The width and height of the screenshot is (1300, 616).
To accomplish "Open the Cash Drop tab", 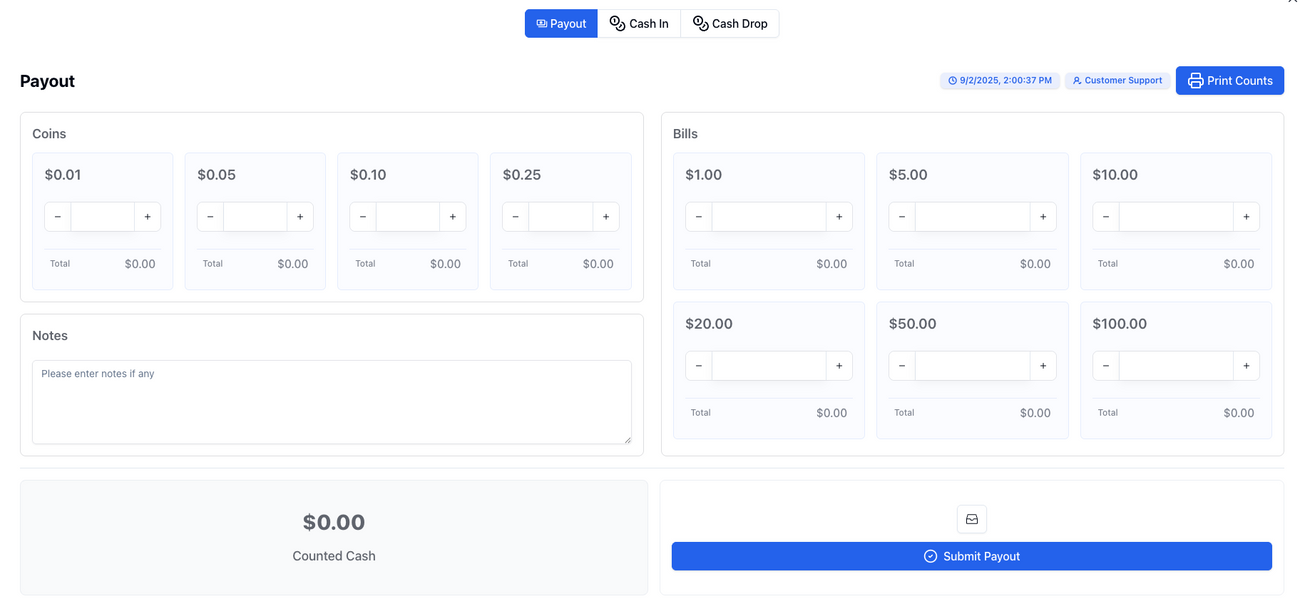I will pyautogui.click(x=730, y=24).
